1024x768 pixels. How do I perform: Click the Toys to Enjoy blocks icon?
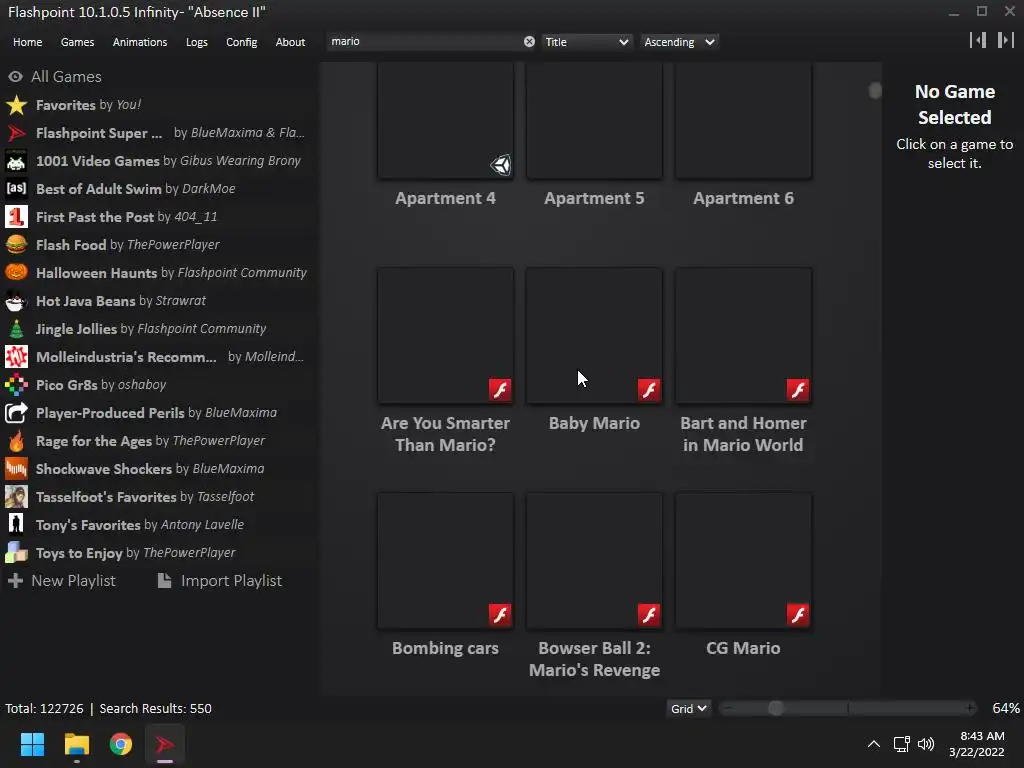point(16,552)
